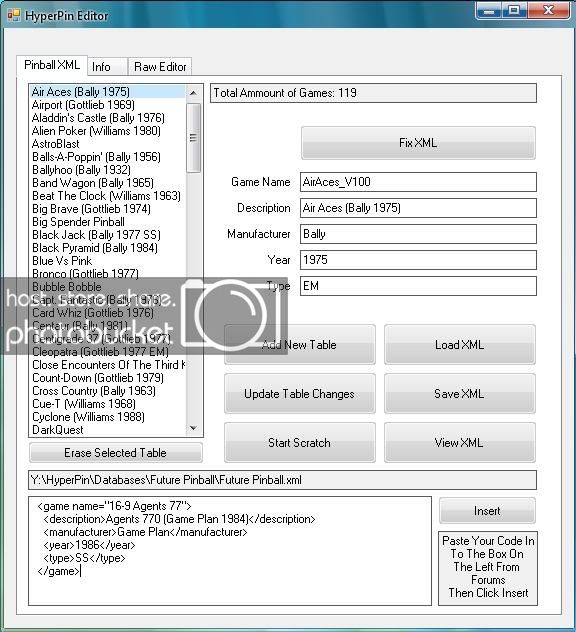Open View XML

coord(460,443)
